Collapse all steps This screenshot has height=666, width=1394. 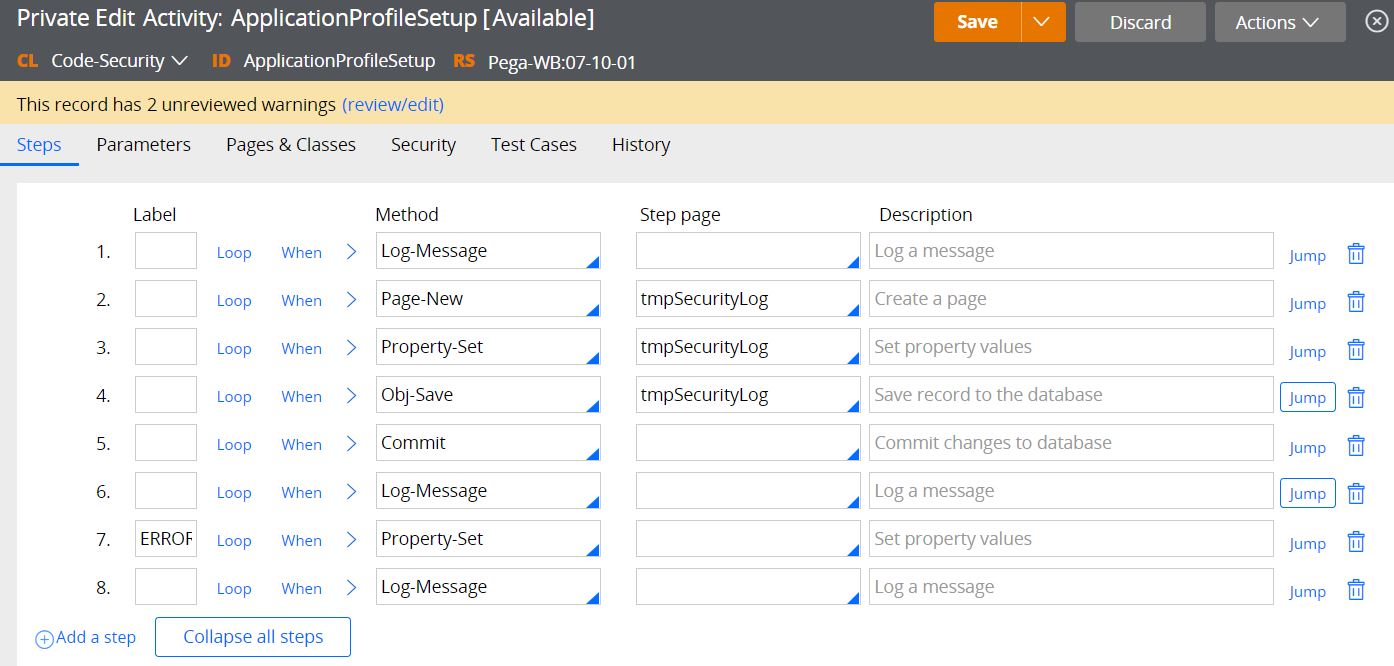[x=253, y=637]
